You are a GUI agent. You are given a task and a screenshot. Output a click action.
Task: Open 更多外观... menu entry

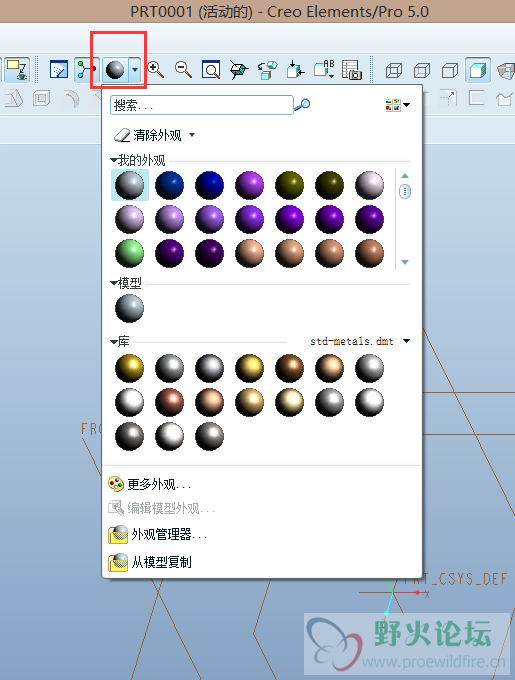click(x=149, y=484)
